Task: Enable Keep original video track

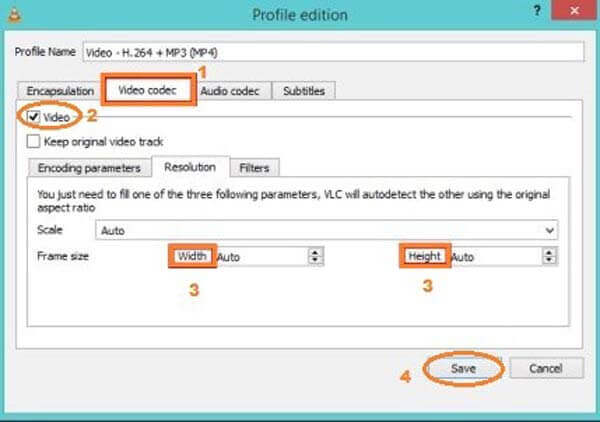Action: 35,142
